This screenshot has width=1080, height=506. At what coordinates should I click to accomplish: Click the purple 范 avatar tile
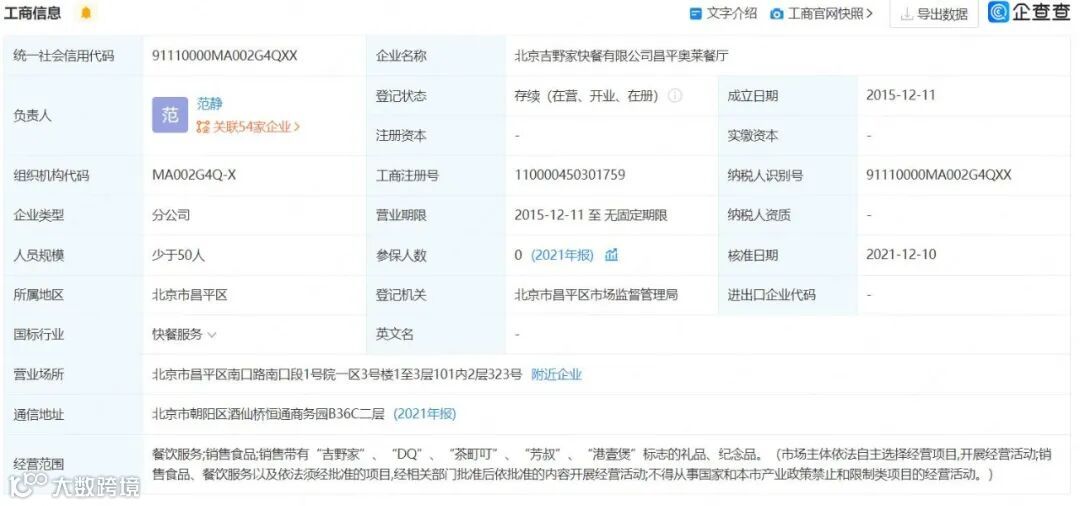tap(169, 114)
